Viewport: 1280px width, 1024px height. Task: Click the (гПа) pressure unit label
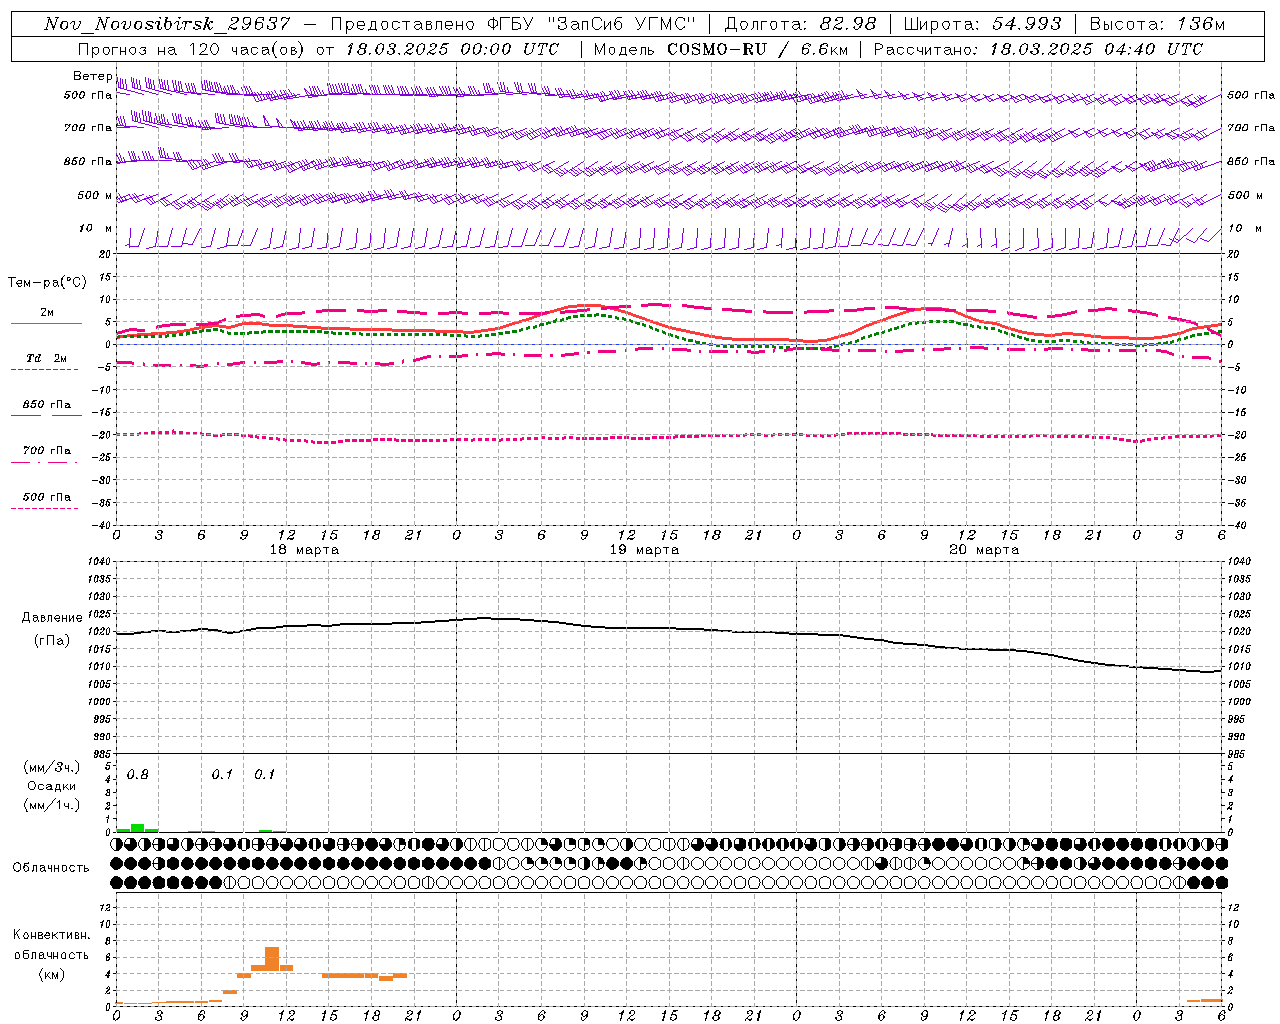pyautogui.click(x=50, y=640)
